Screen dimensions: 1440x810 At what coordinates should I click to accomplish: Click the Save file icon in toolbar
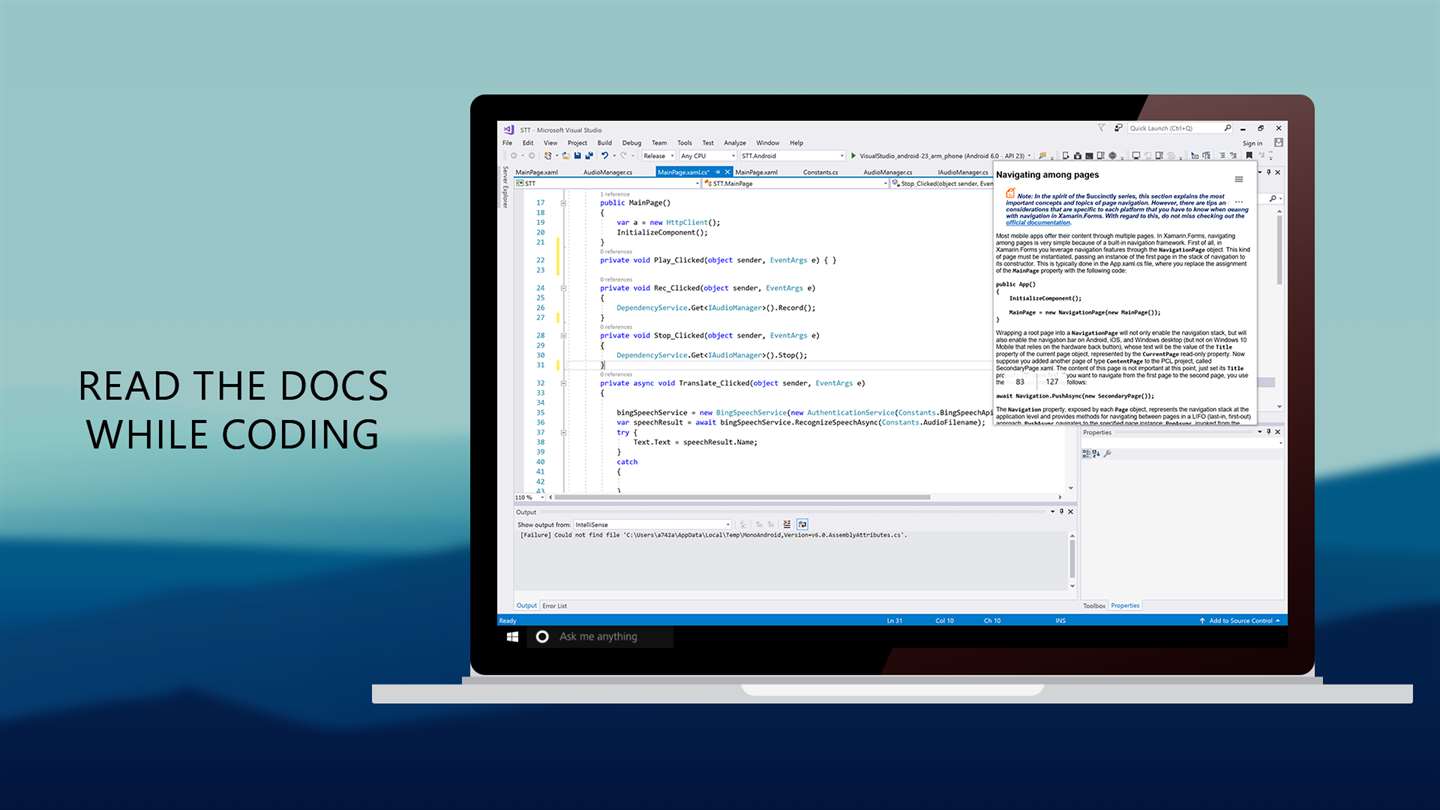click(x=578, y=156)
